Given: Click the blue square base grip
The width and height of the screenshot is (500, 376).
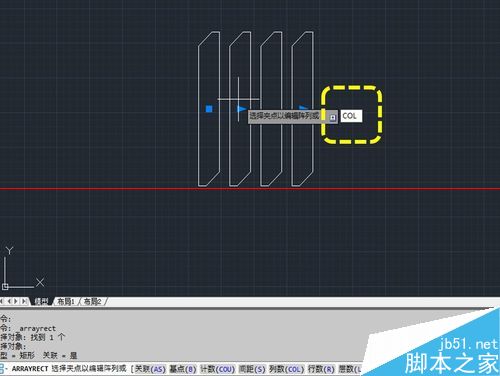Looking at the screenshot, I should tap(209, 109).
